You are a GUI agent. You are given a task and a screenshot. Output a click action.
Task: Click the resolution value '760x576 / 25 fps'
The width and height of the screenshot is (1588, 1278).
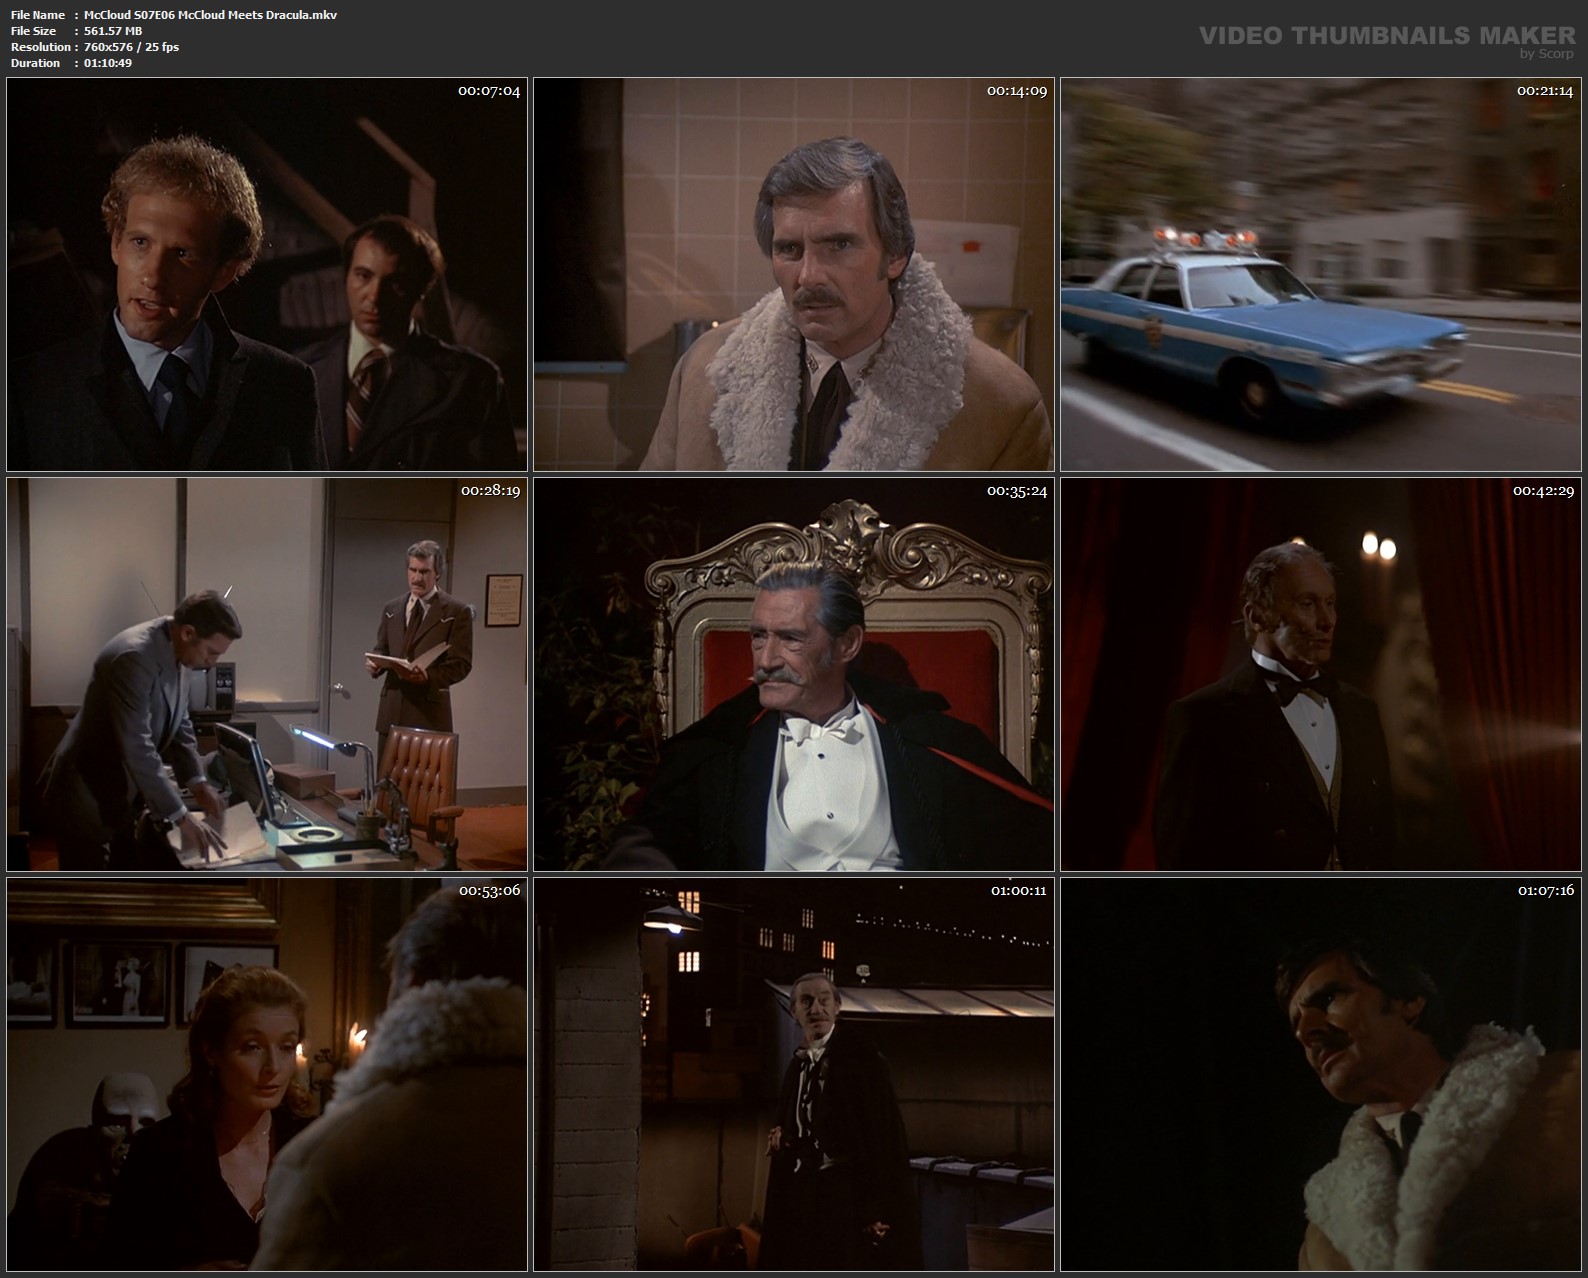(131, 47)
